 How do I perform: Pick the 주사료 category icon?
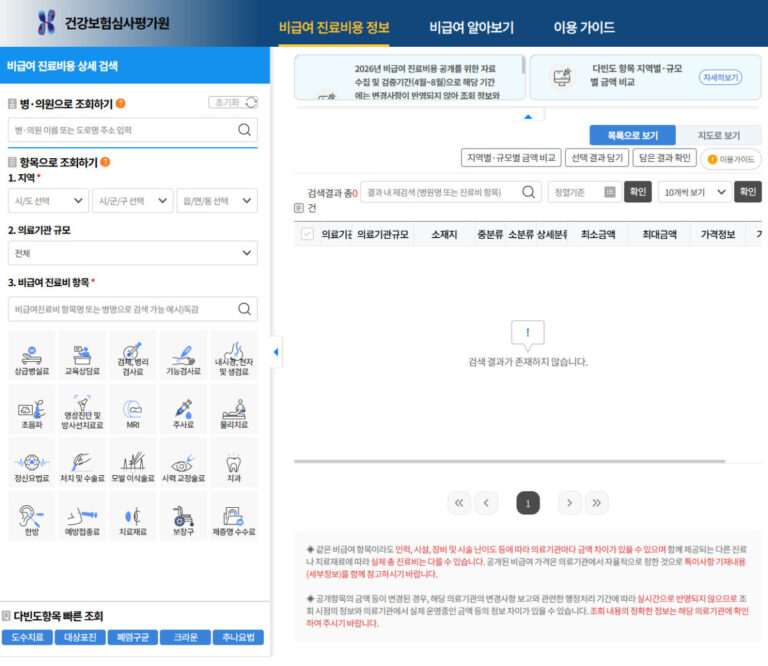[183, 409]
